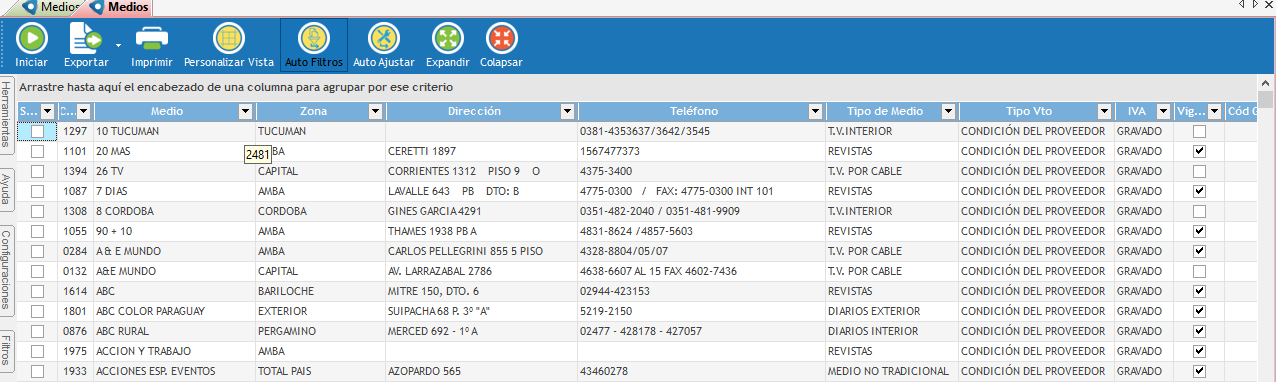Viewport: 1276px width, 382px height.
Task: Click the Imprimir printer icon
Action: coord(152,38)
